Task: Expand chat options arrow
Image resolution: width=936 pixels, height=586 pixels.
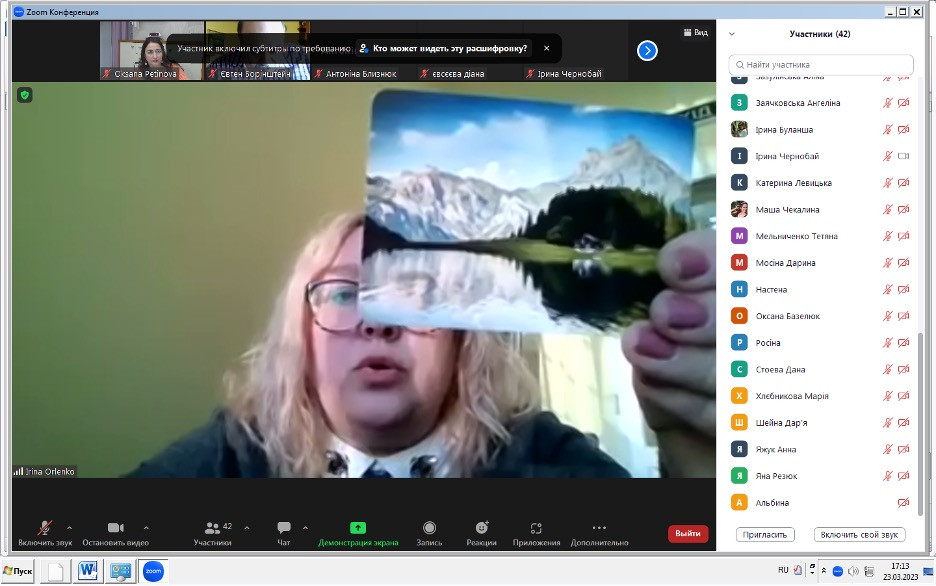Action: coord(305,528)
